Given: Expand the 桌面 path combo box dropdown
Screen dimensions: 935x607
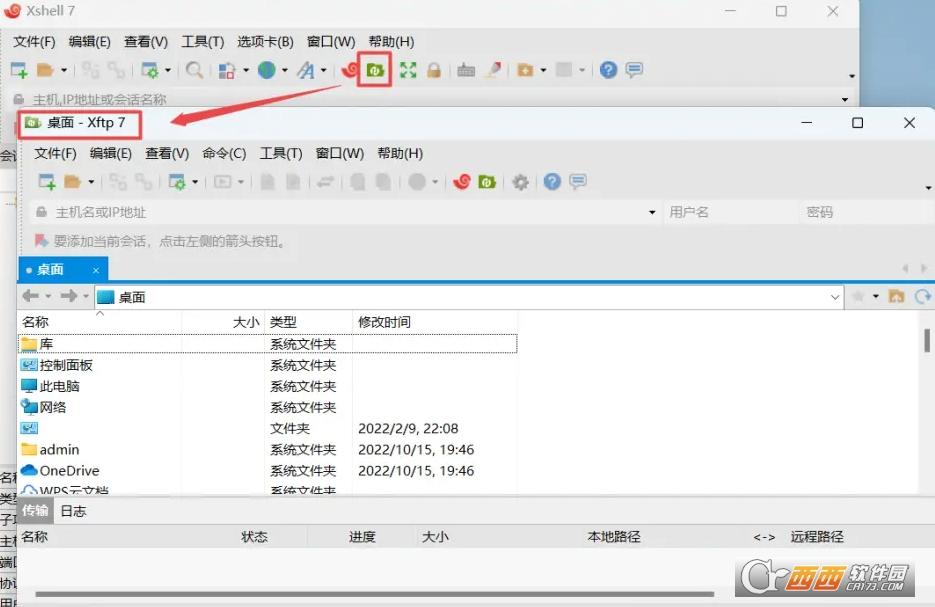Looking at the screenshot, I should coord(835,297).
